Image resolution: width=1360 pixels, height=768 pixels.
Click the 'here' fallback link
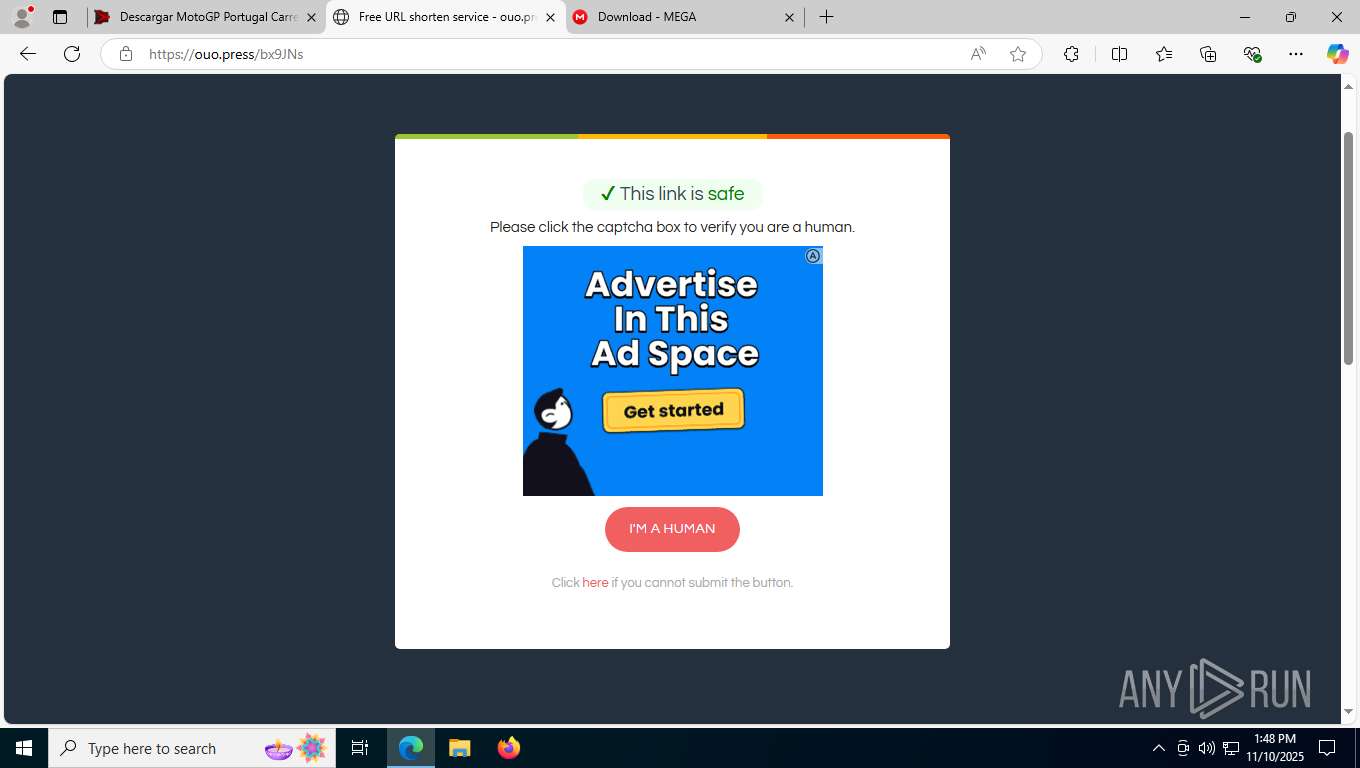595,583
